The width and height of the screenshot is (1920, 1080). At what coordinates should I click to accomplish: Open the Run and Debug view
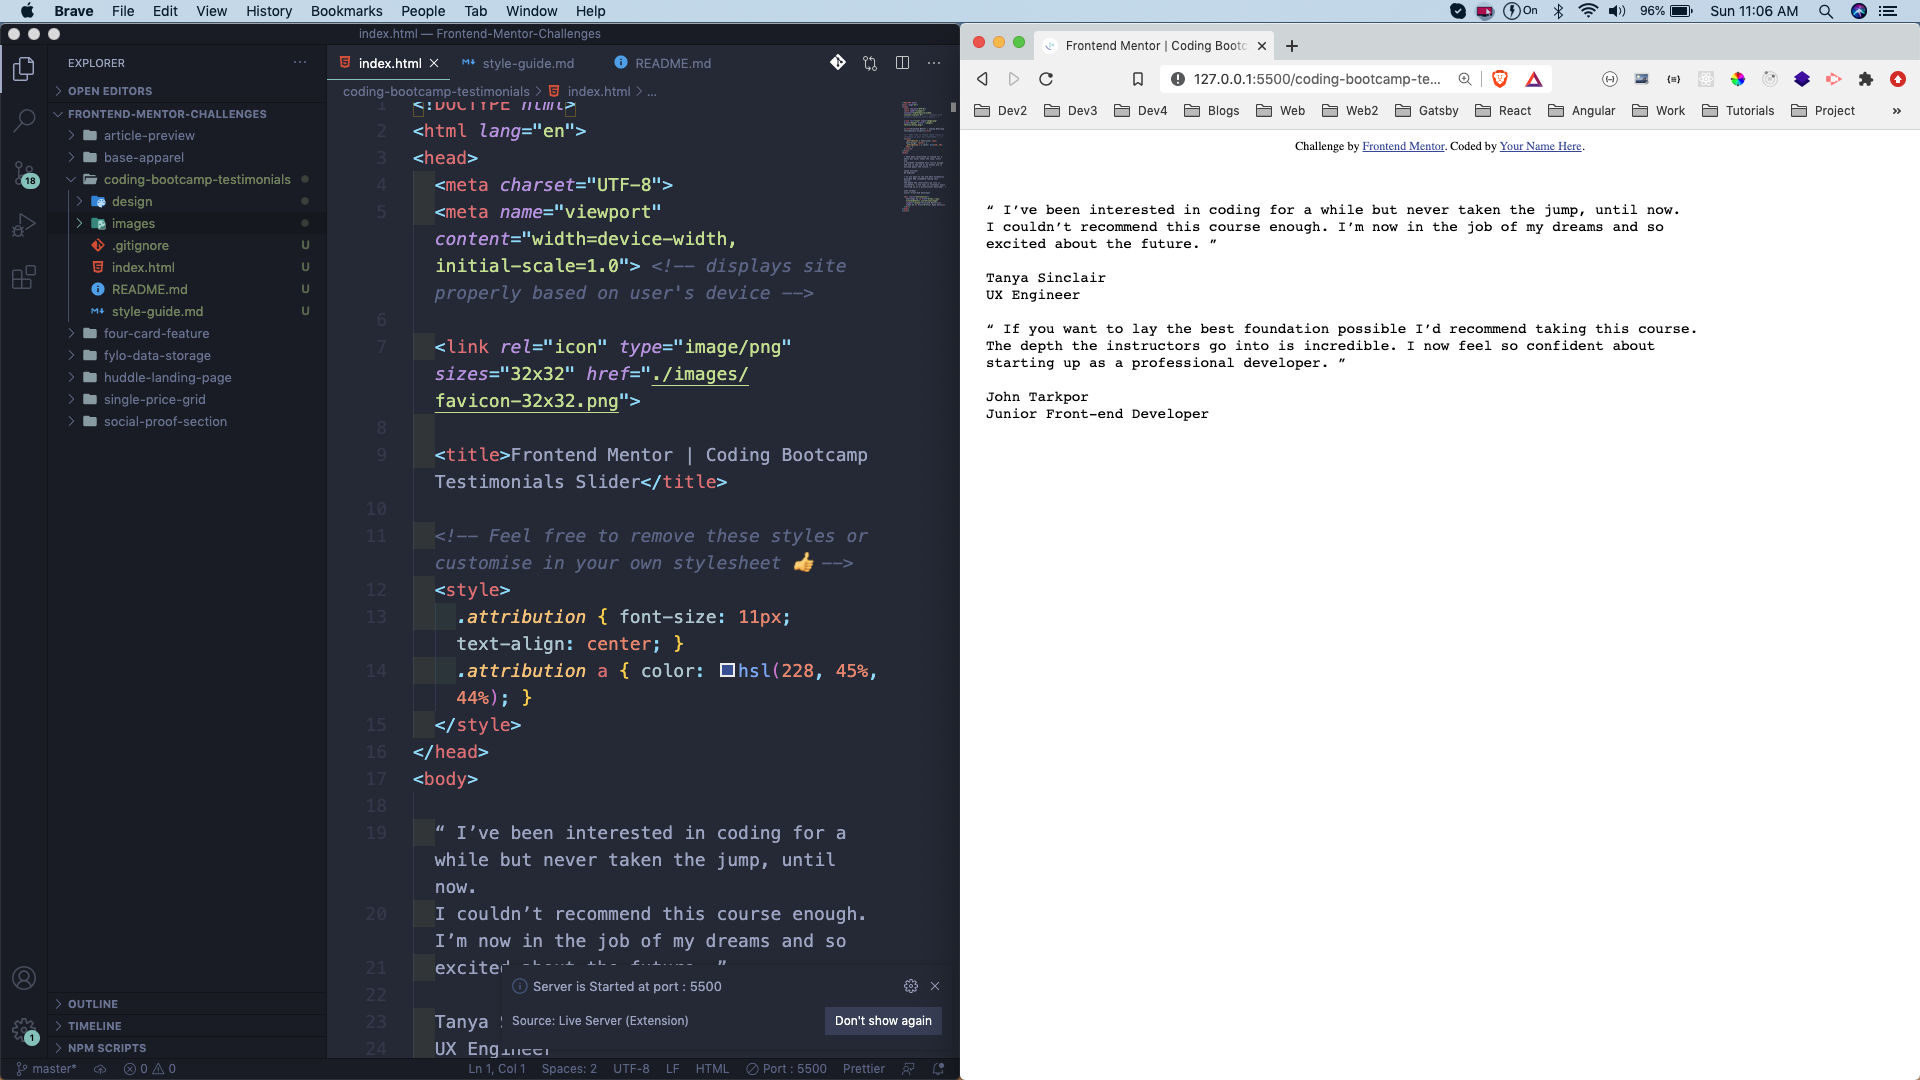click(24, 225)
